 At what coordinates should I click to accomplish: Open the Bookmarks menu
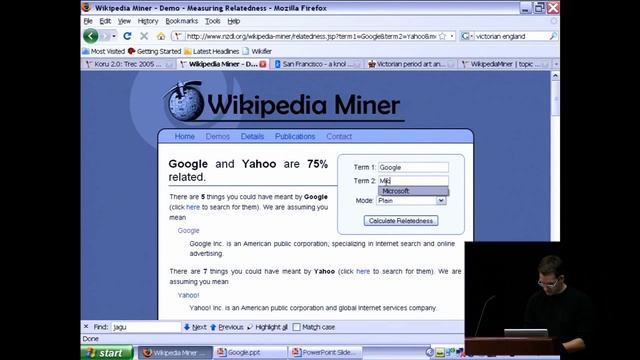coord(182,21)
